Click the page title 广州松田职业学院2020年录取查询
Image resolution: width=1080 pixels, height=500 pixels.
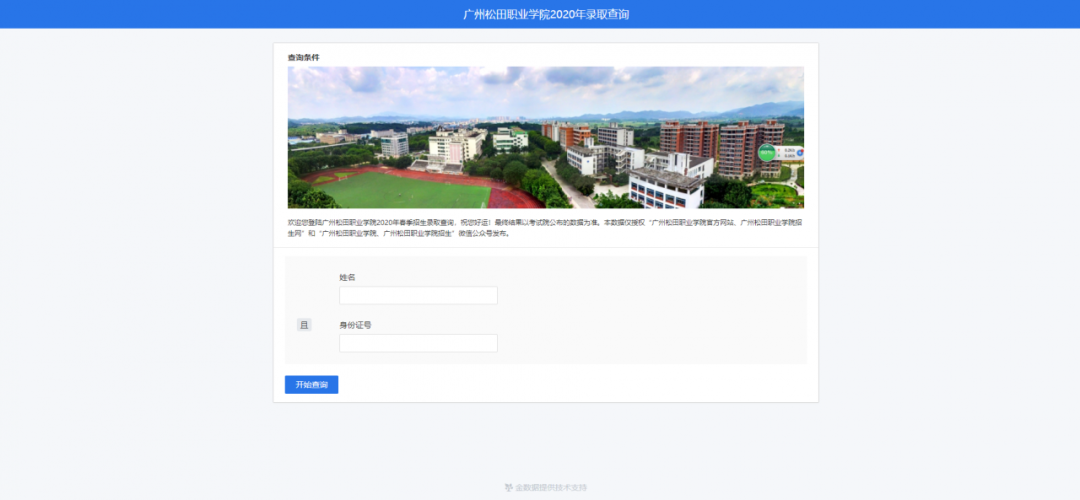tap(546, 14)
